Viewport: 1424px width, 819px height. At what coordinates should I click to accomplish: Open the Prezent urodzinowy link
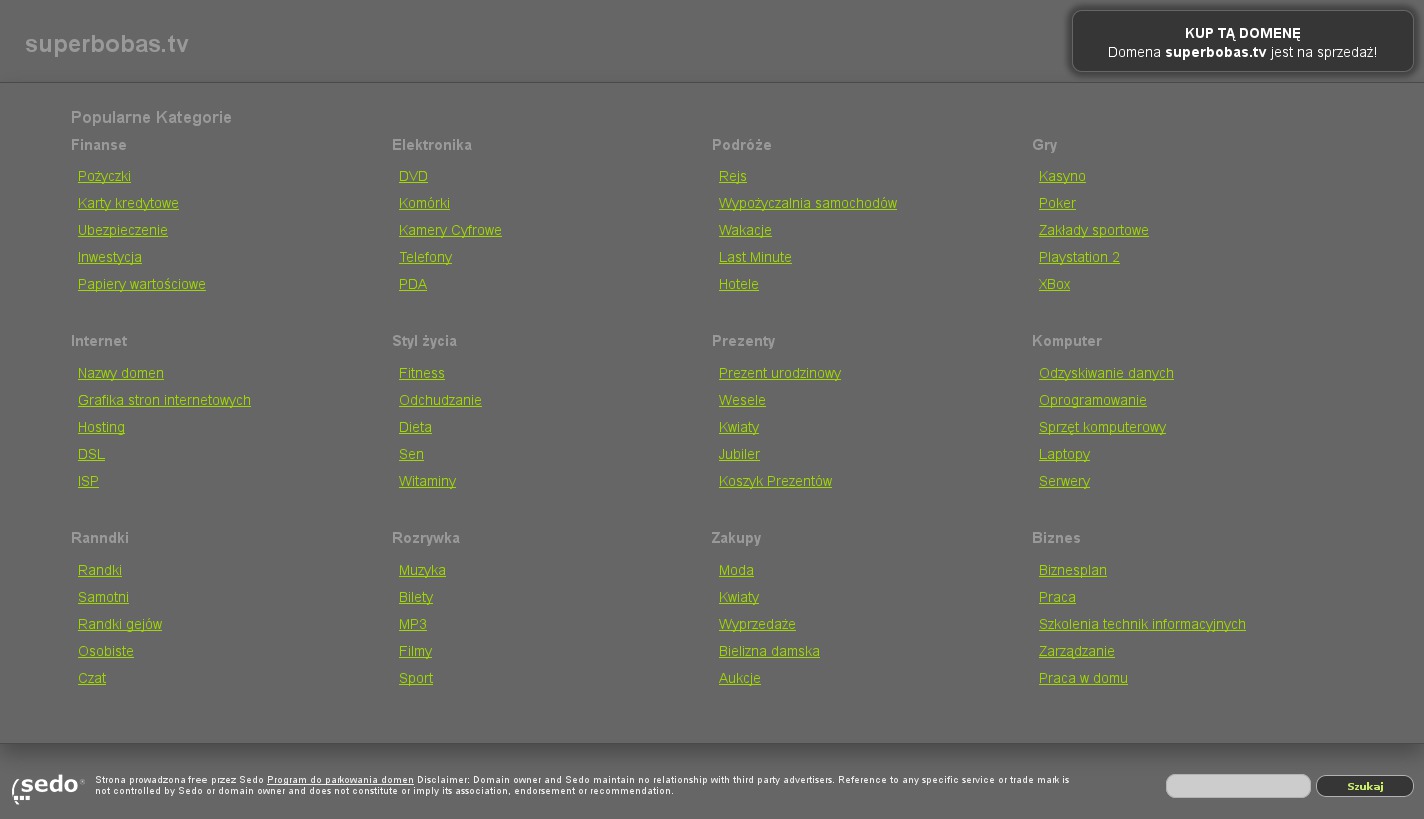pos(779,373)
